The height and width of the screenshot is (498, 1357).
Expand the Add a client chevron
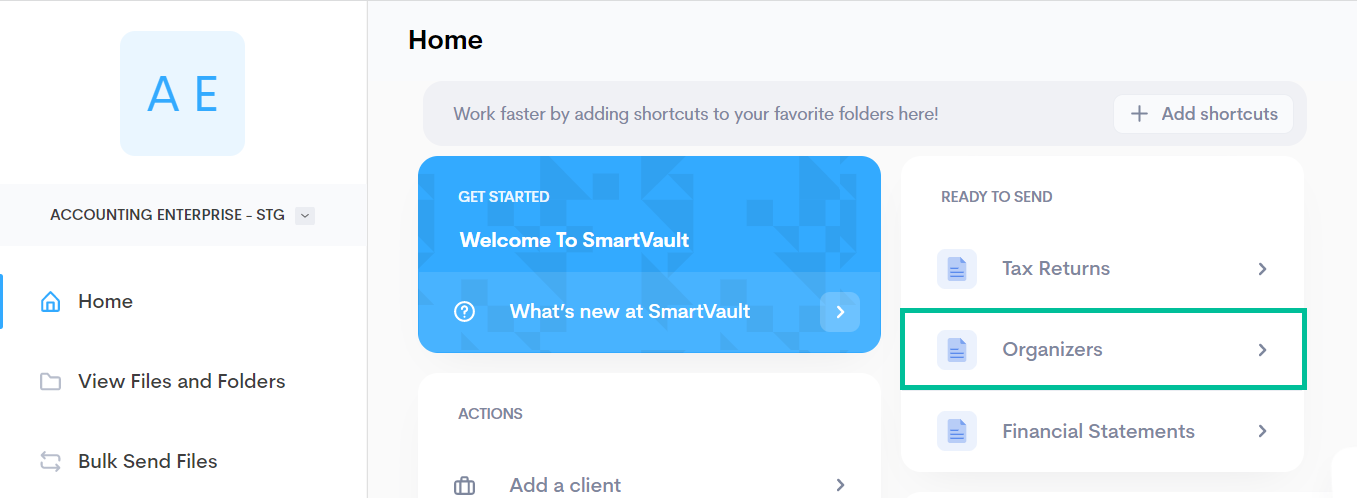840,486
